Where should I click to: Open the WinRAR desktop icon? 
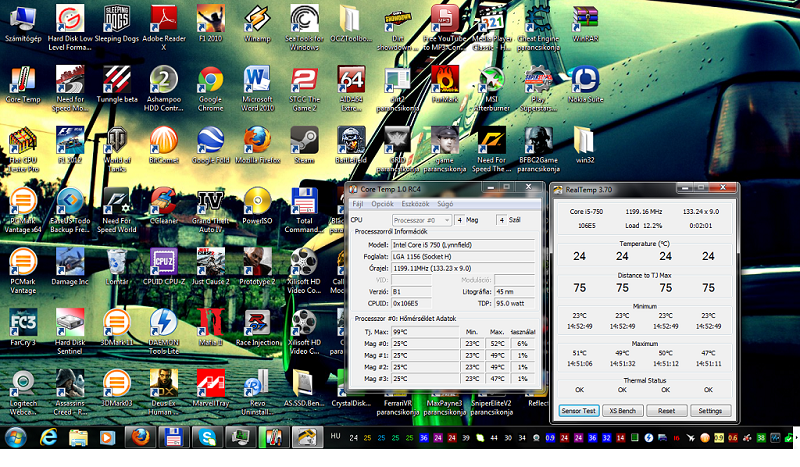585,24
